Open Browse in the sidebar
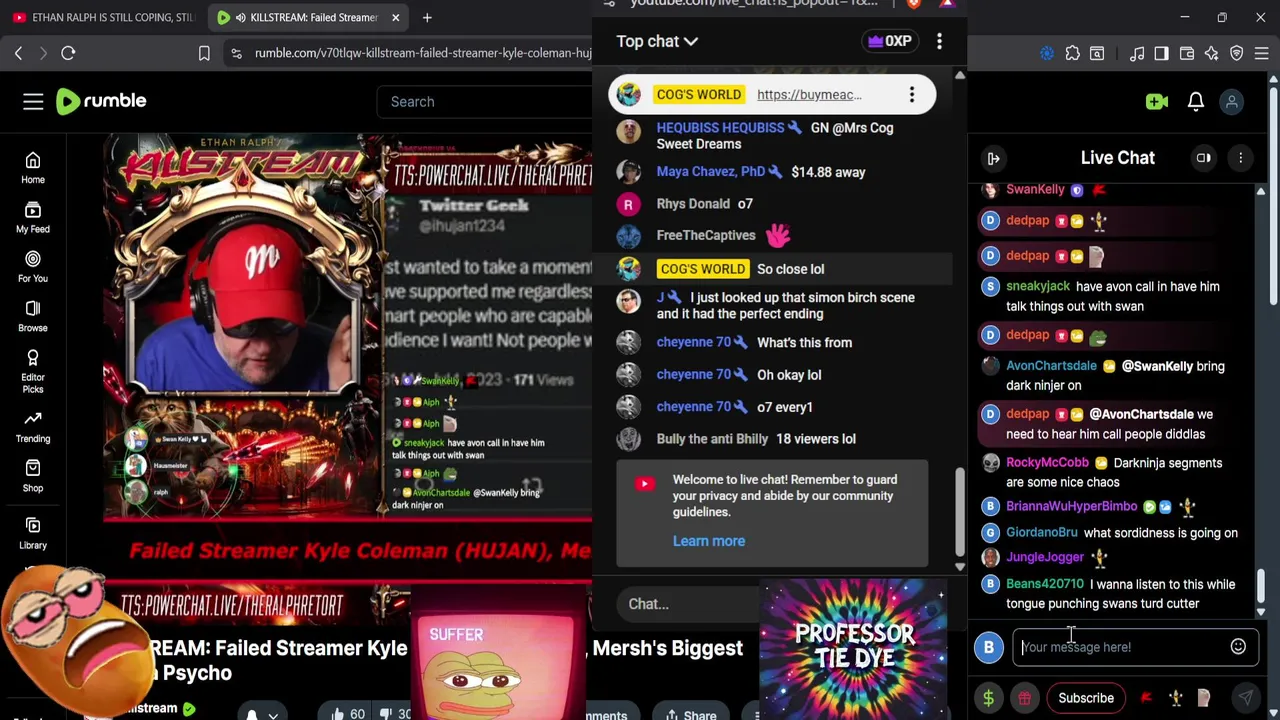 click(33, 316)
